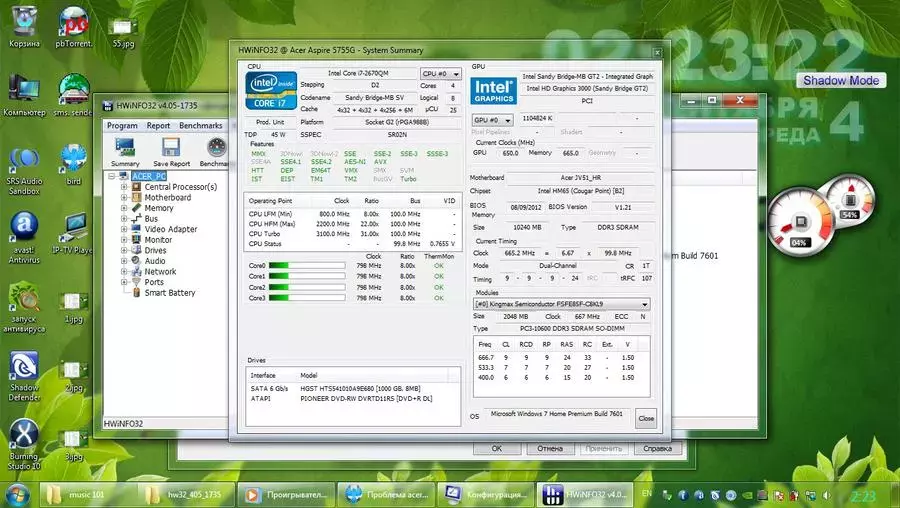Open 1.jpg file on desktop
The width and height of the screenshot is (900, 508).
(73, 308)
